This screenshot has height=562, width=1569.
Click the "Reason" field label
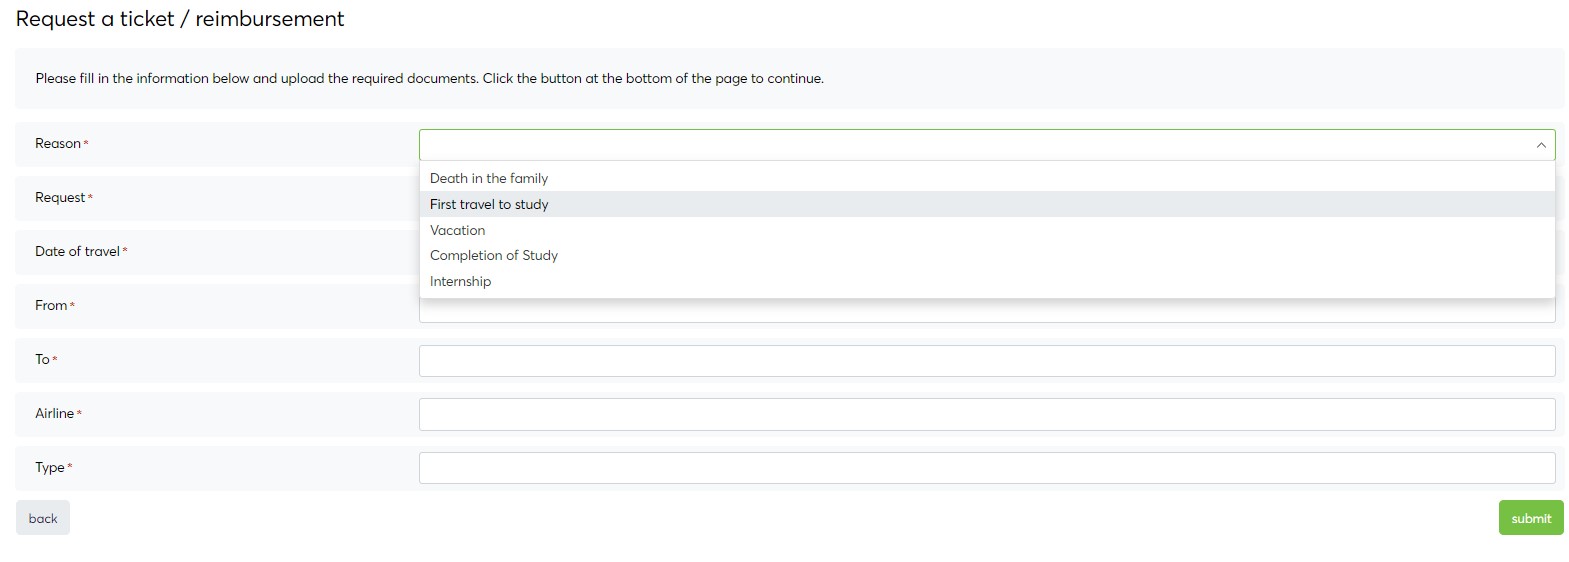point(58,144)
